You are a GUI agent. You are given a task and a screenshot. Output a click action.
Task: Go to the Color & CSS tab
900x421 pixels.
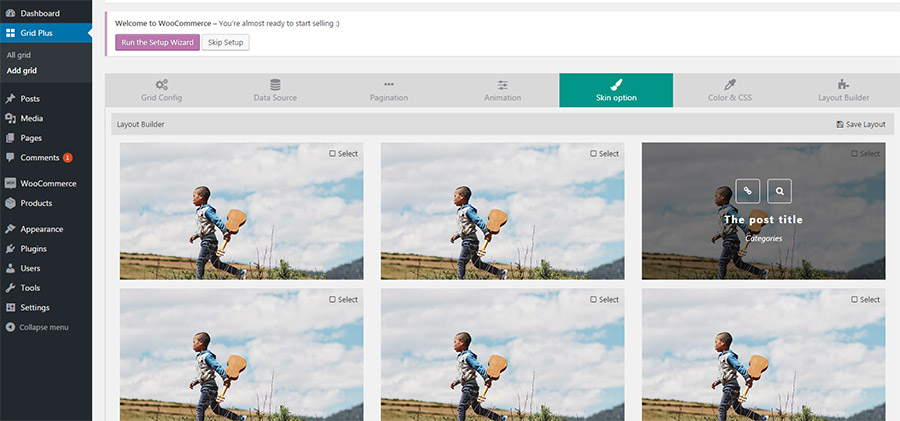coord(730,90)
